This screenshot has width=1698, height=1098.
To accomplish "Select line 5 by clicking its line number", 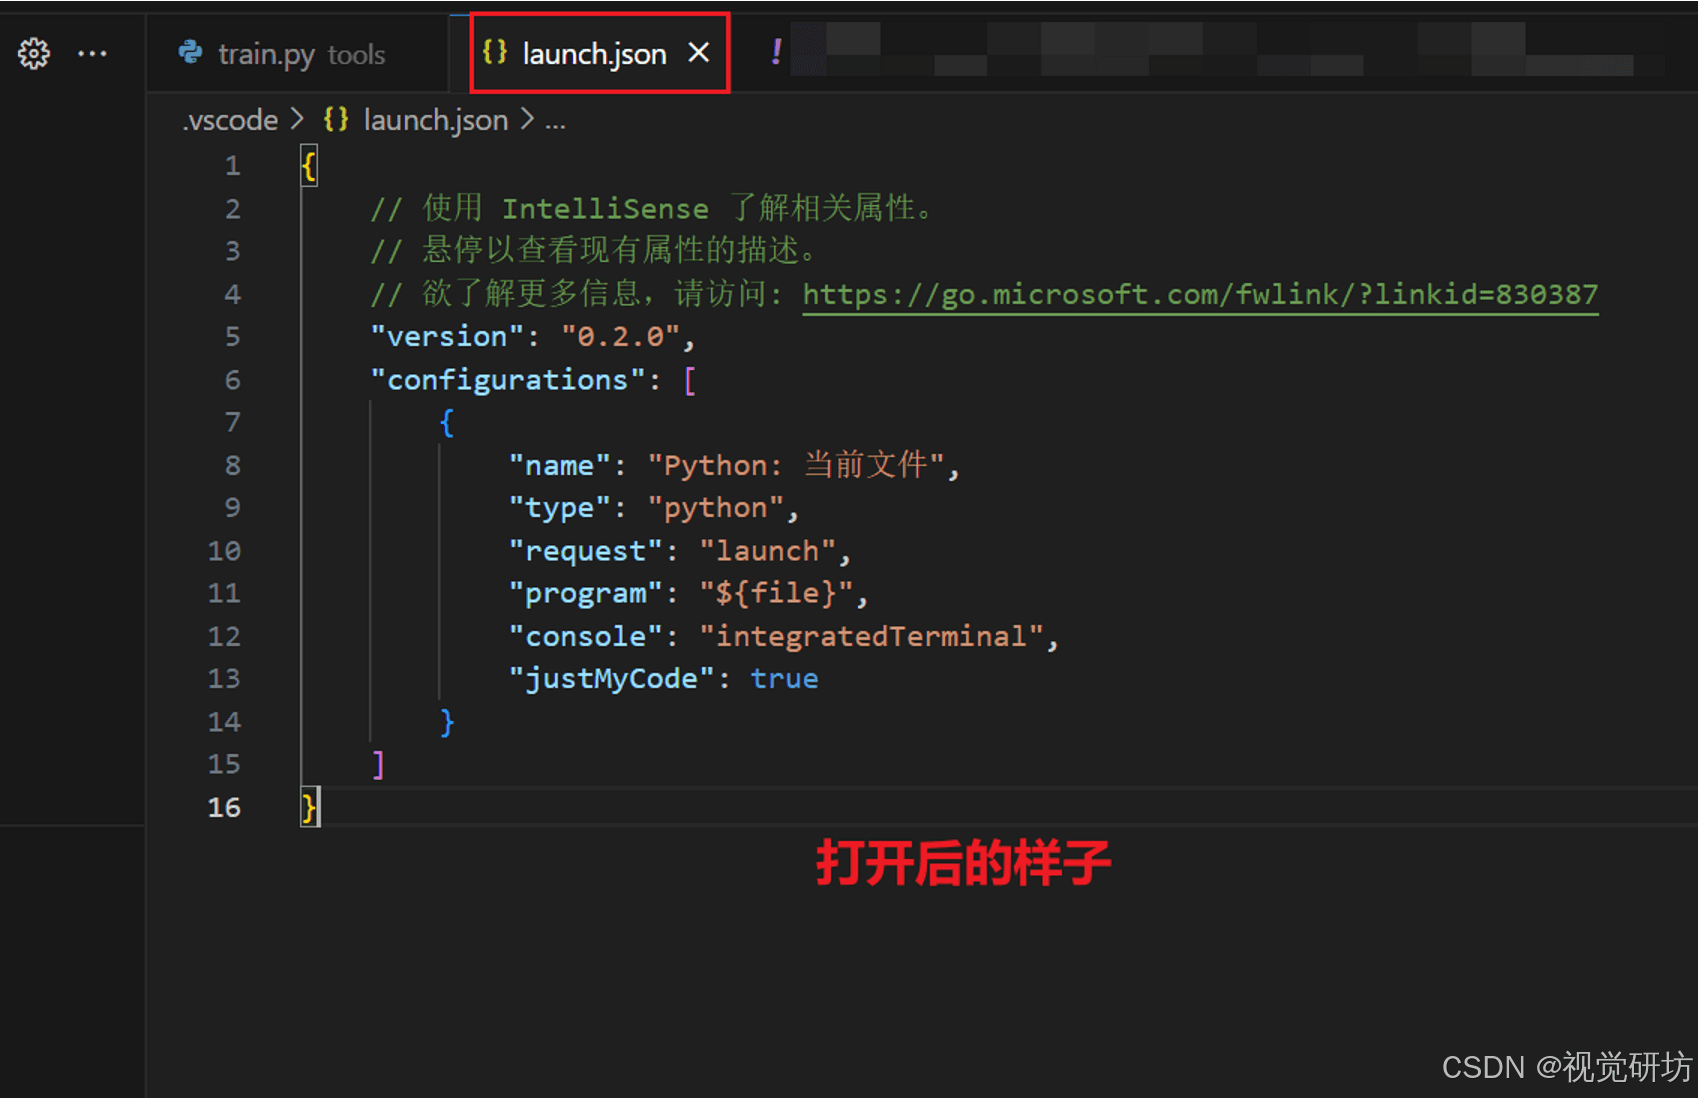I will pyautogui.click(x=232, y=337).
